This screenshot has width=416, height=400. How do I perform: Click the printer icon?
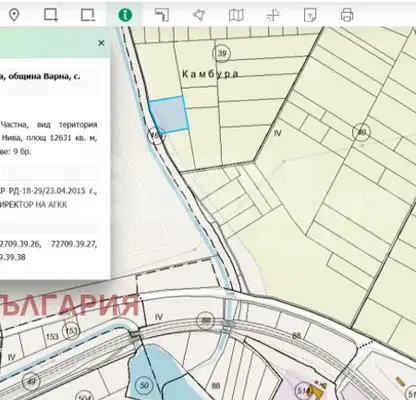point(347,15)
